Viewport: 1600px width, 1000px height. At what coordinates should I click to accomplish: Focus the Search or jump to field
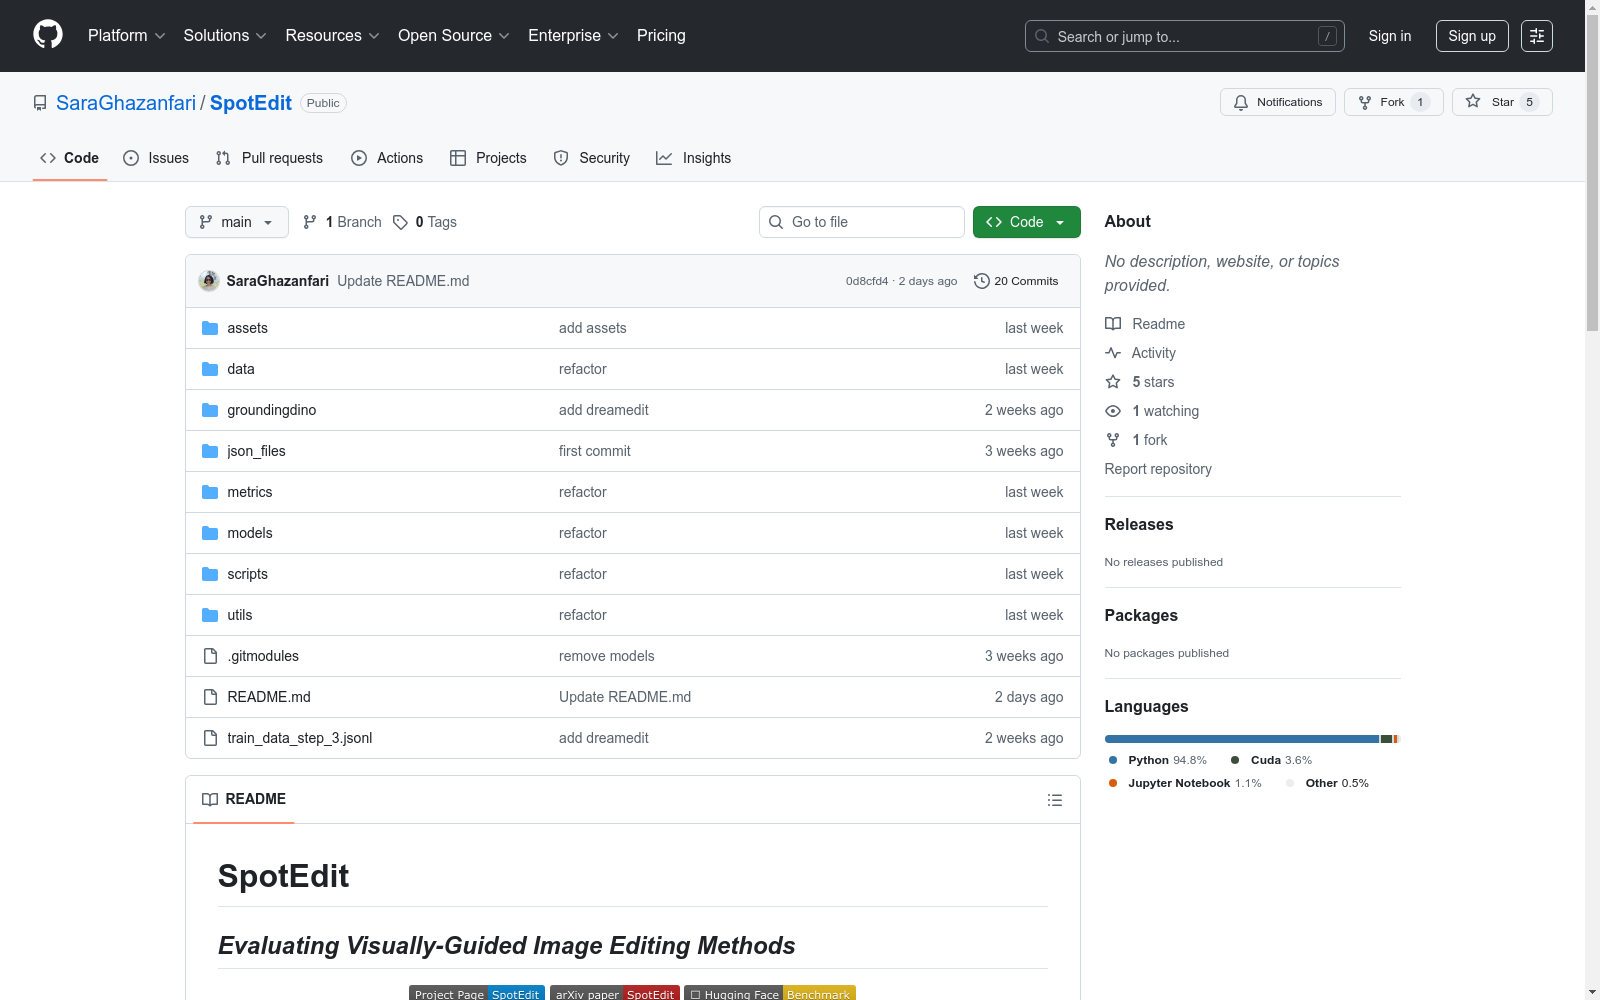click(x=1185, y=36)
